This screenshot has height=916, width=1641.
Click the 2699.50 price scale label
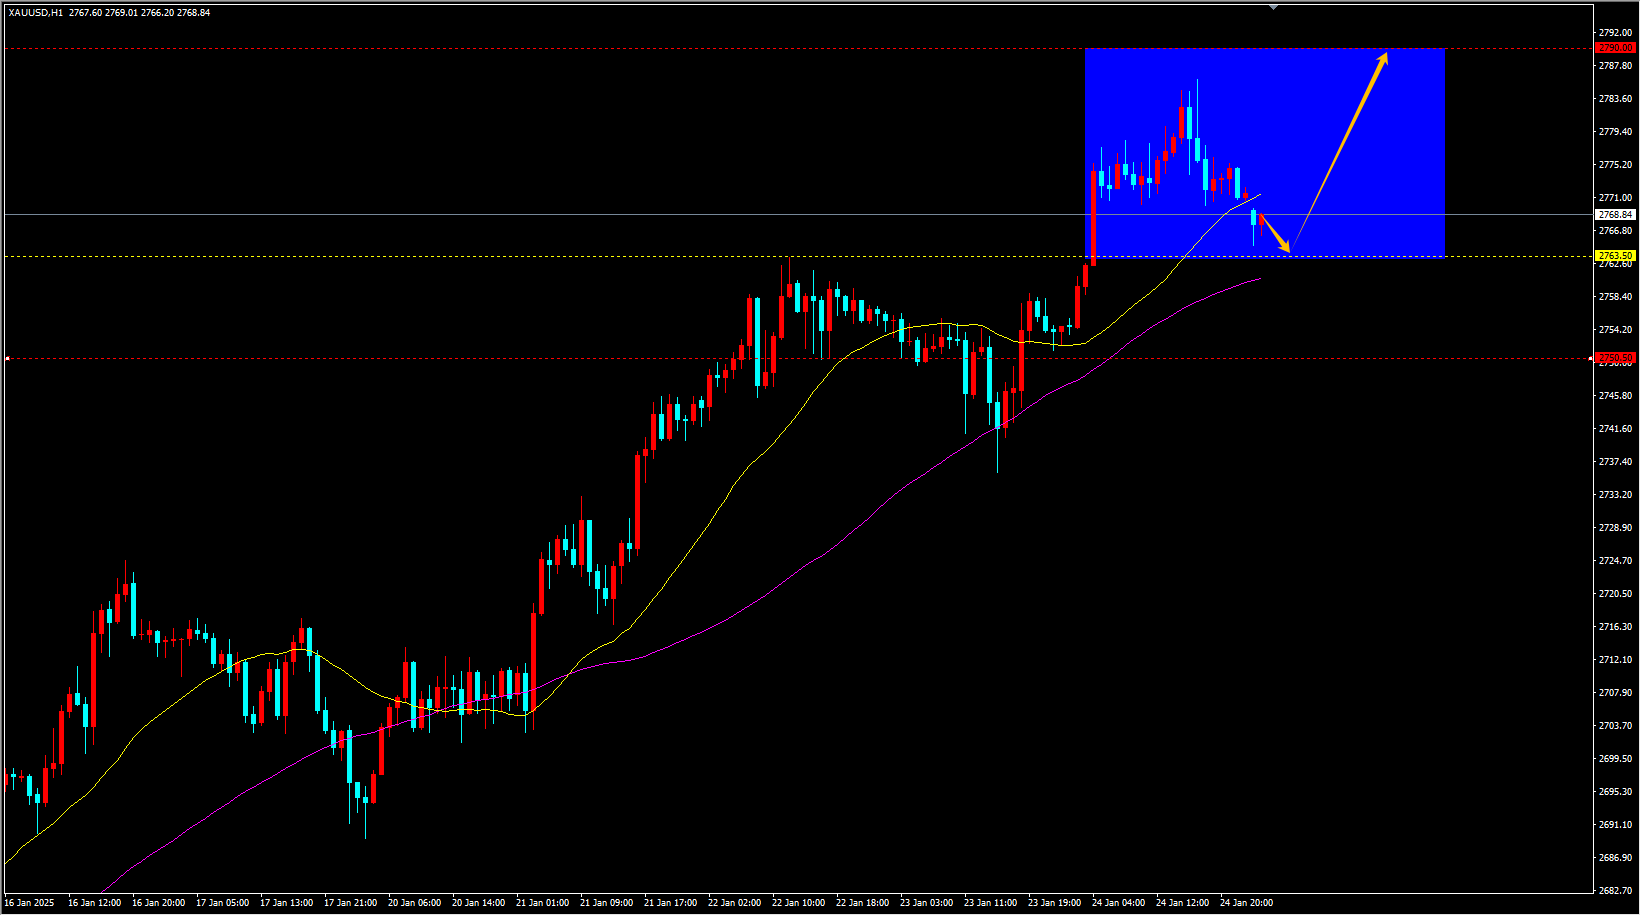point(1616,759)
